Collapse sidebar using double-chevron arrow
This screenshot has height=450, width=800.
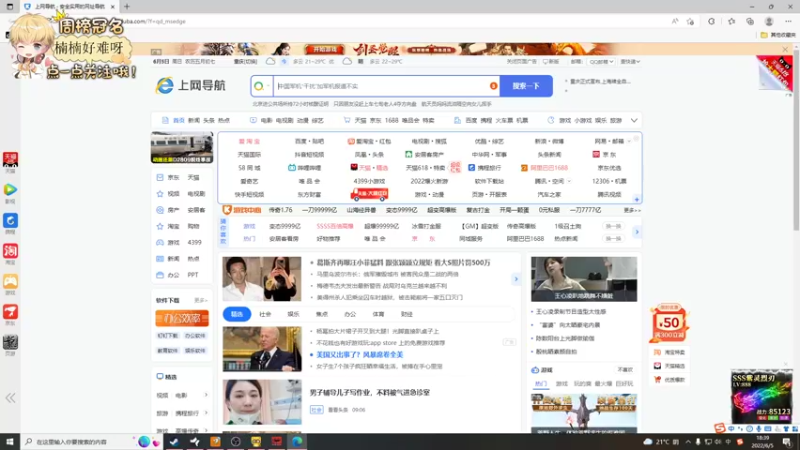10,398
